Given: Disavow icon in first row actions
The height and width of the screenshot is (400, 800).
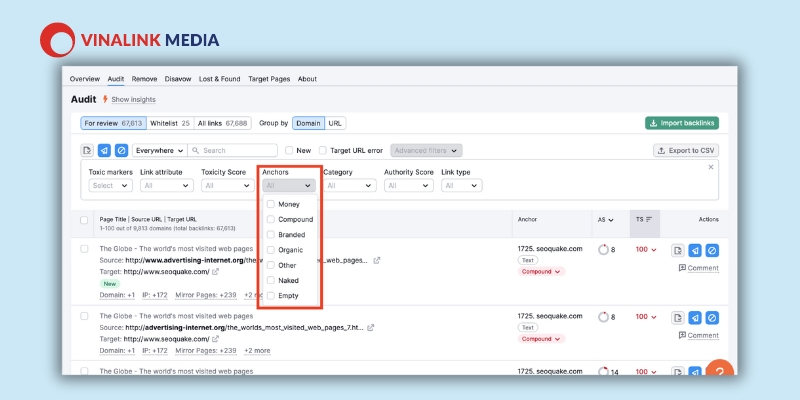Looking at the screenshot, I should [x=712, y=251].
